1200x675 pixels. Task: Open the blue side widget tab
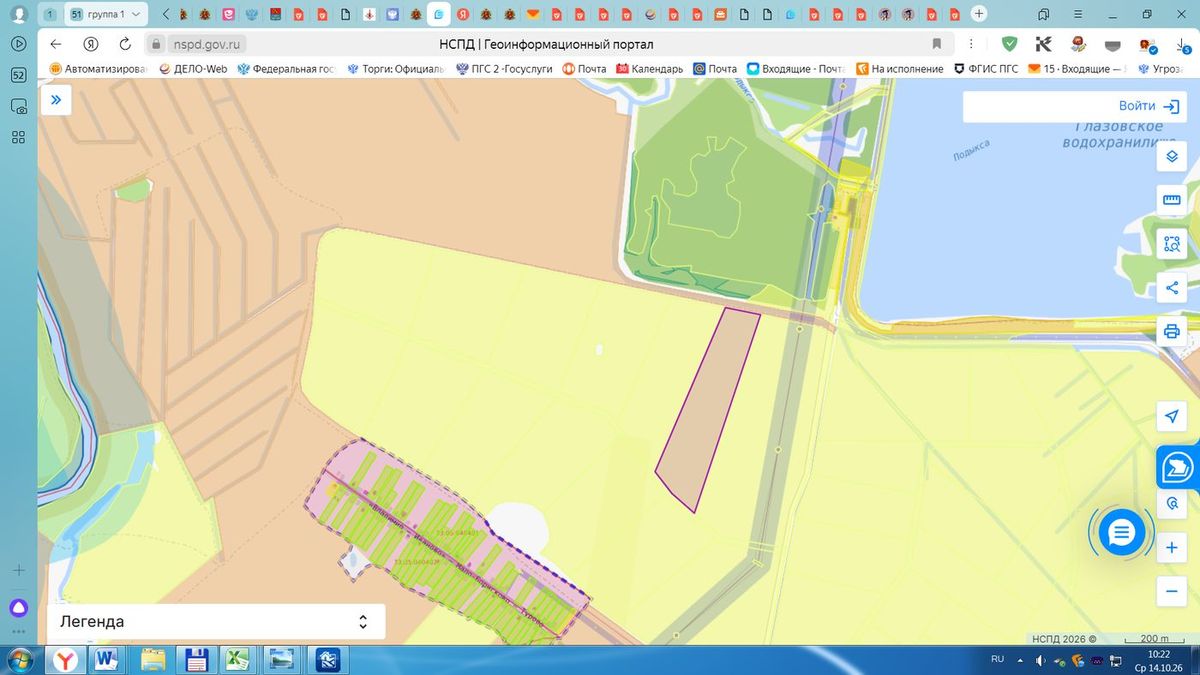(x=1179, y=467)
